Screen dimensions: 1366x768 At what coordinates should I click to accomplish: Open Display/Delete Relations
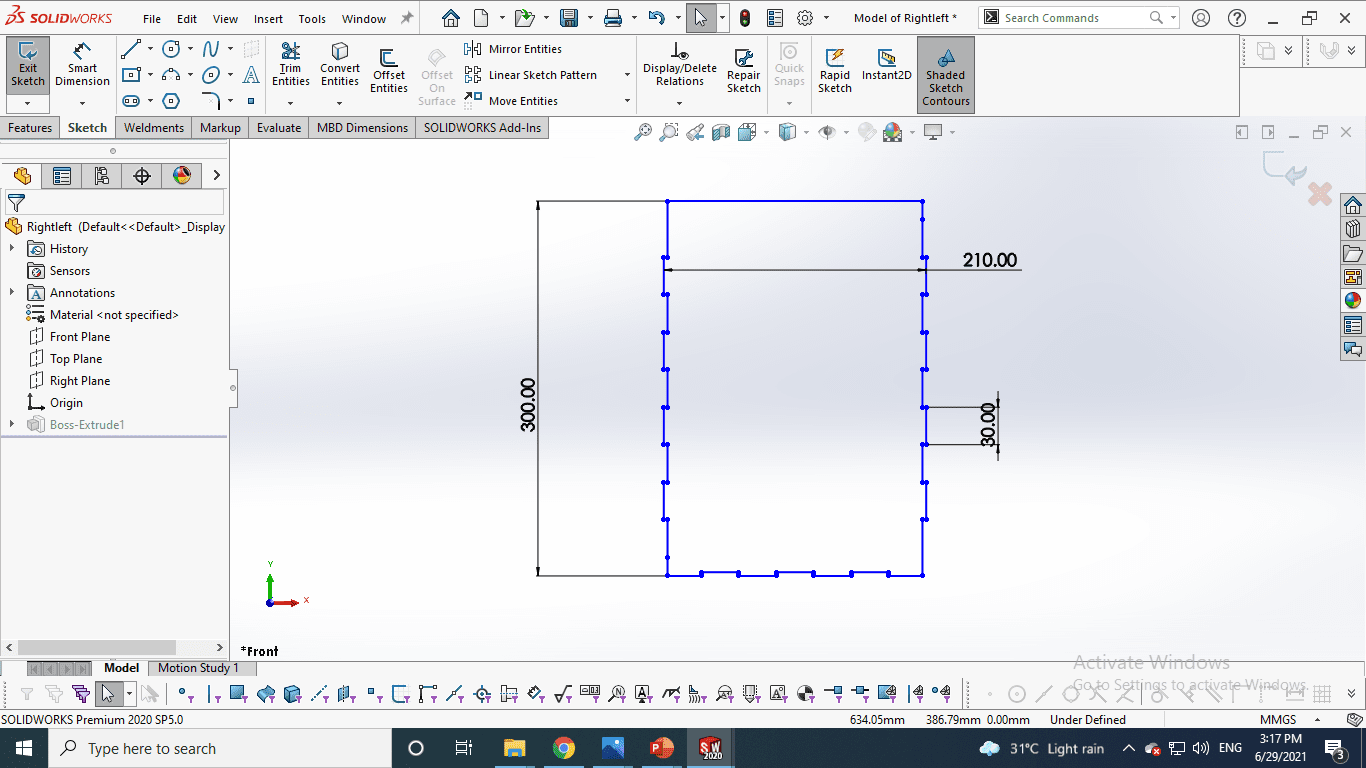[680, 65]
